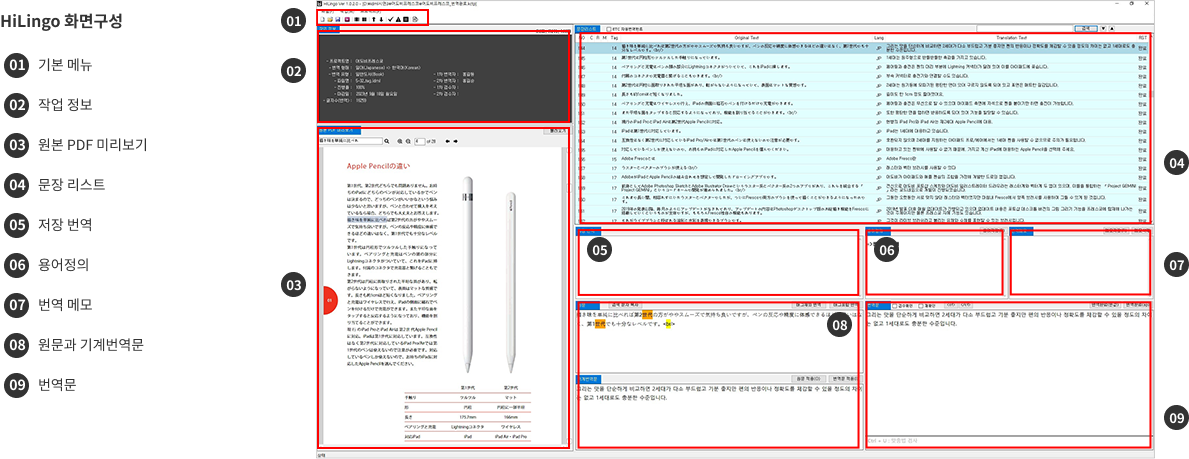Click in the sentence list search field
1189x459 pixels.
click(1024, 28)
